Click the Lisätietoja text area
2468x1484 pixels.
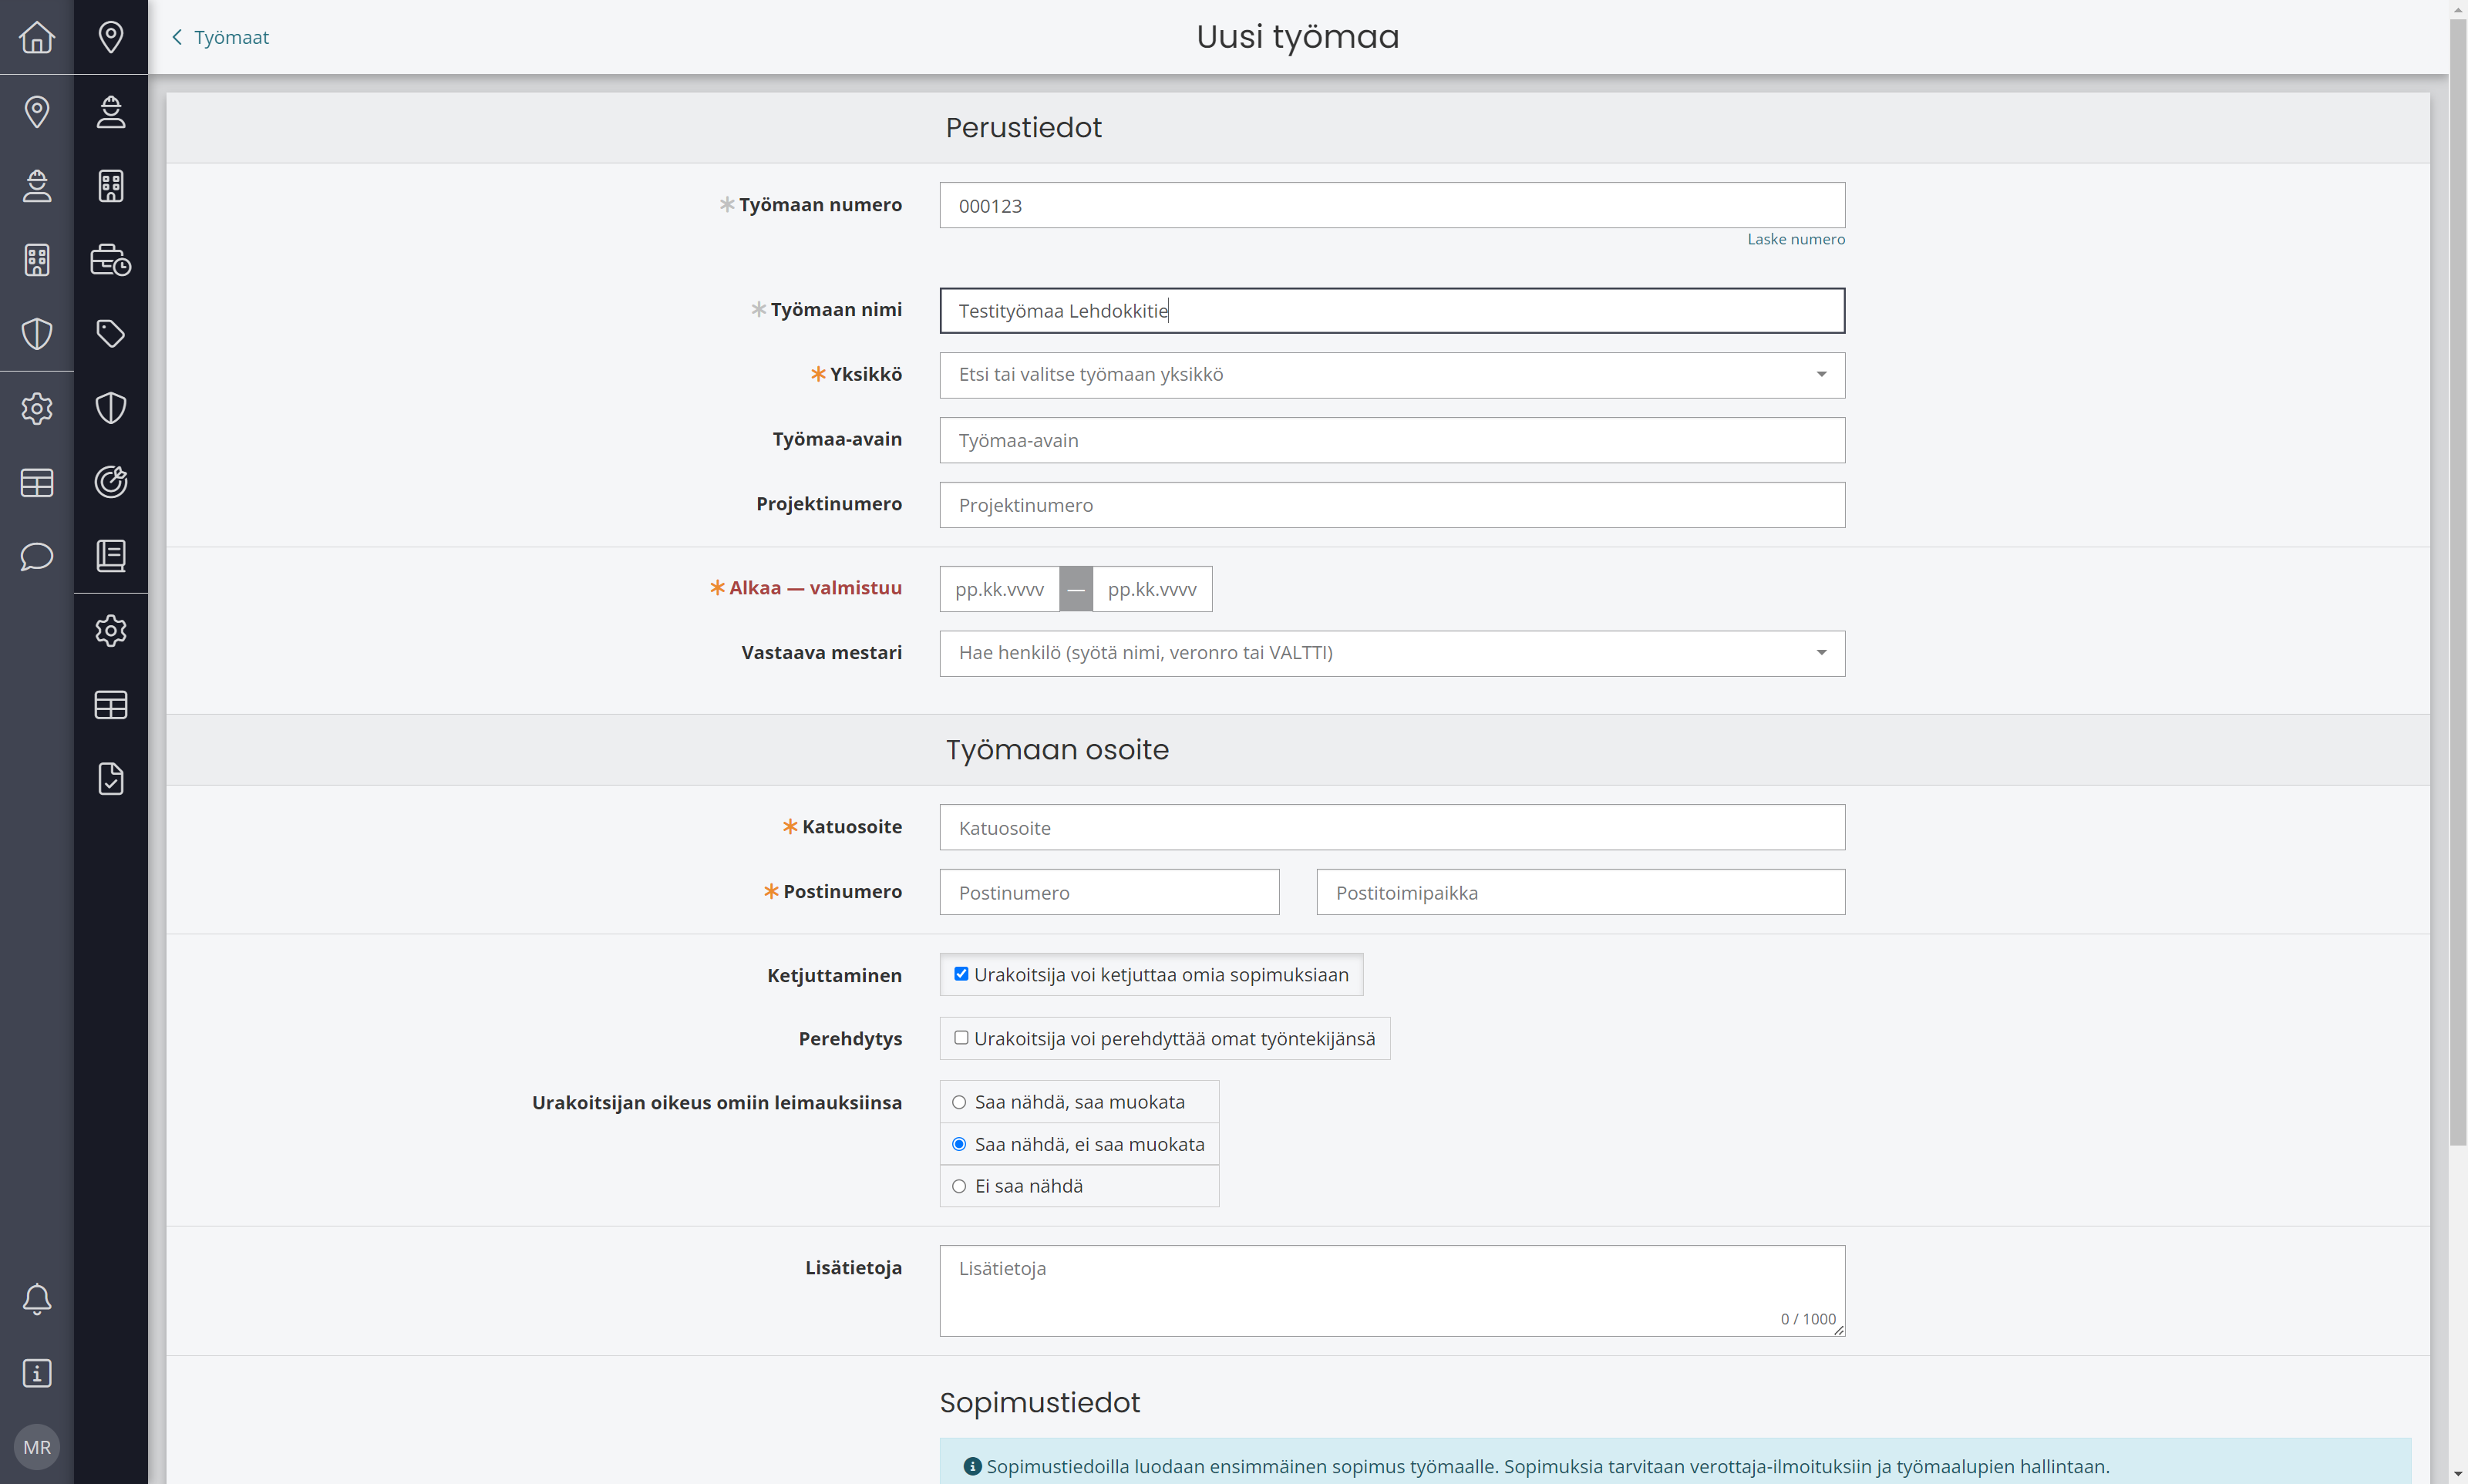tap(1392, 1290)
